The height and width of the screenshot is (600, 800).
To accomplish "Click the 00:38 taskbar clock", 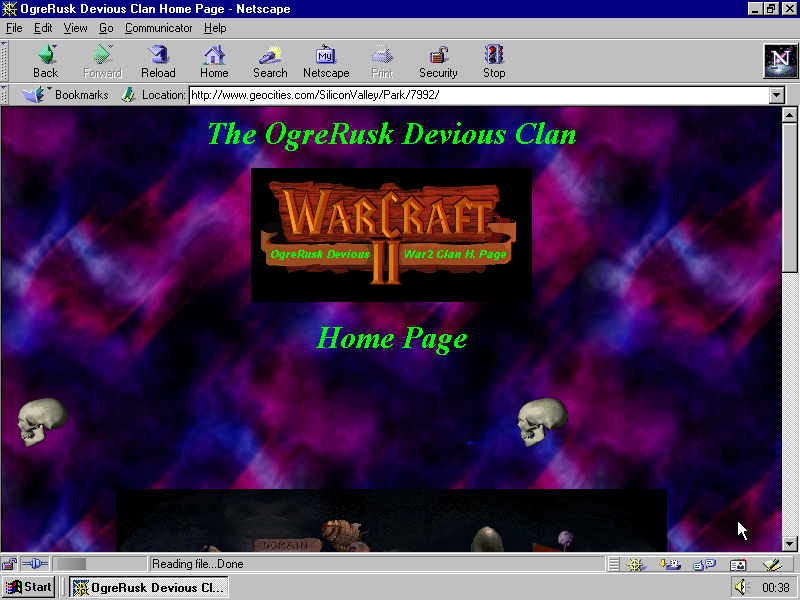I will click(x=776, y=587).
